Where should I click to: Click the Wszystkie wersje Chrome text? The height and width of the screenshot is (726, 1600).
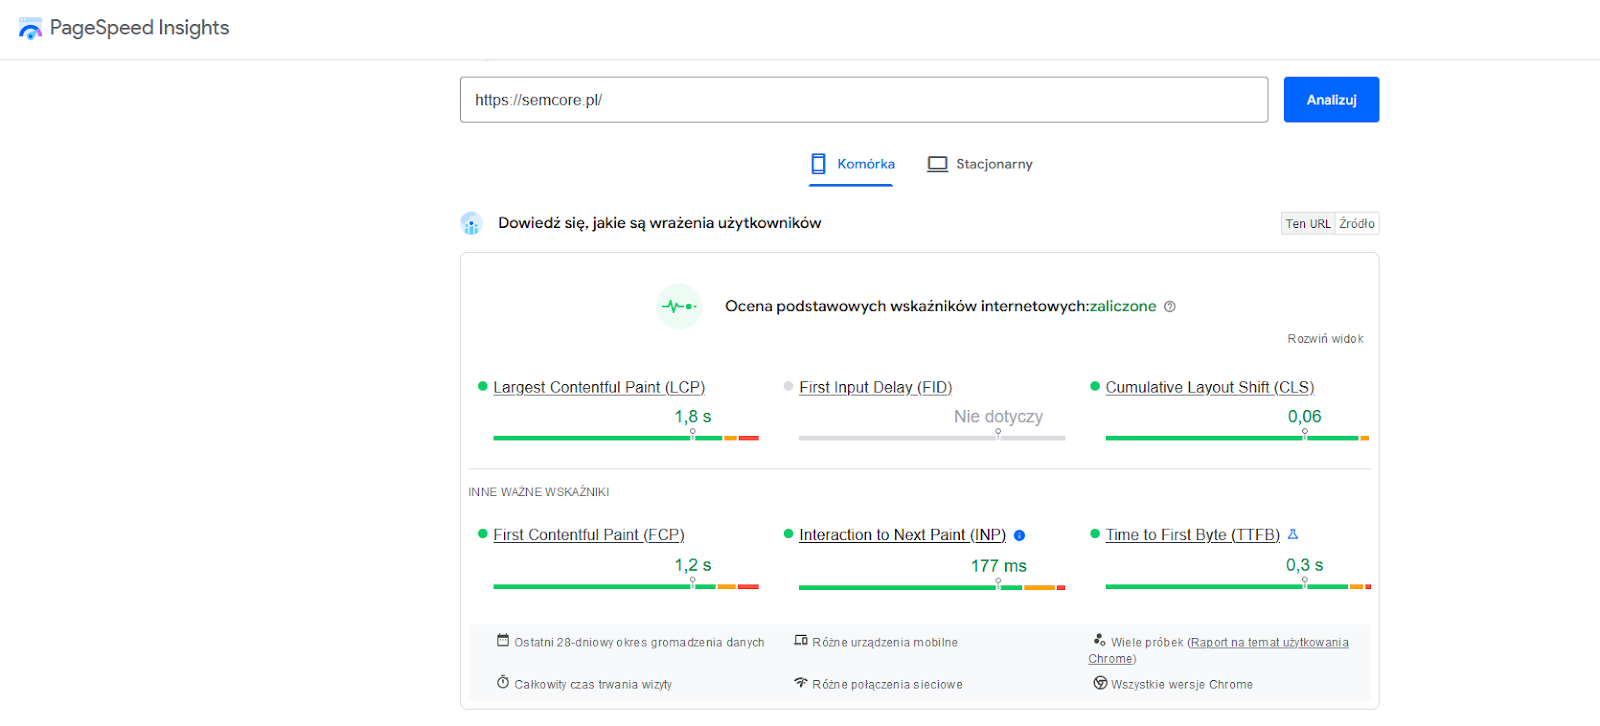pos(1181,684)
